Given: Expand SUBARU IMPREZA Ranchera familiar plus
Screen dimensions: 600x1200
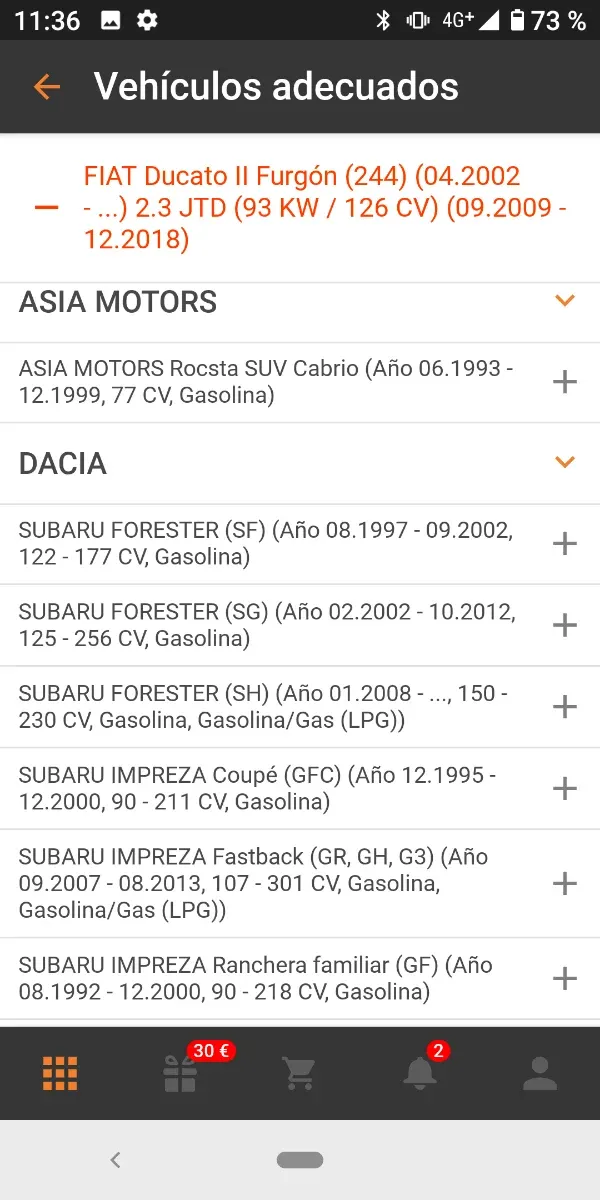Looking at the screenshot, I should point(565,978).
